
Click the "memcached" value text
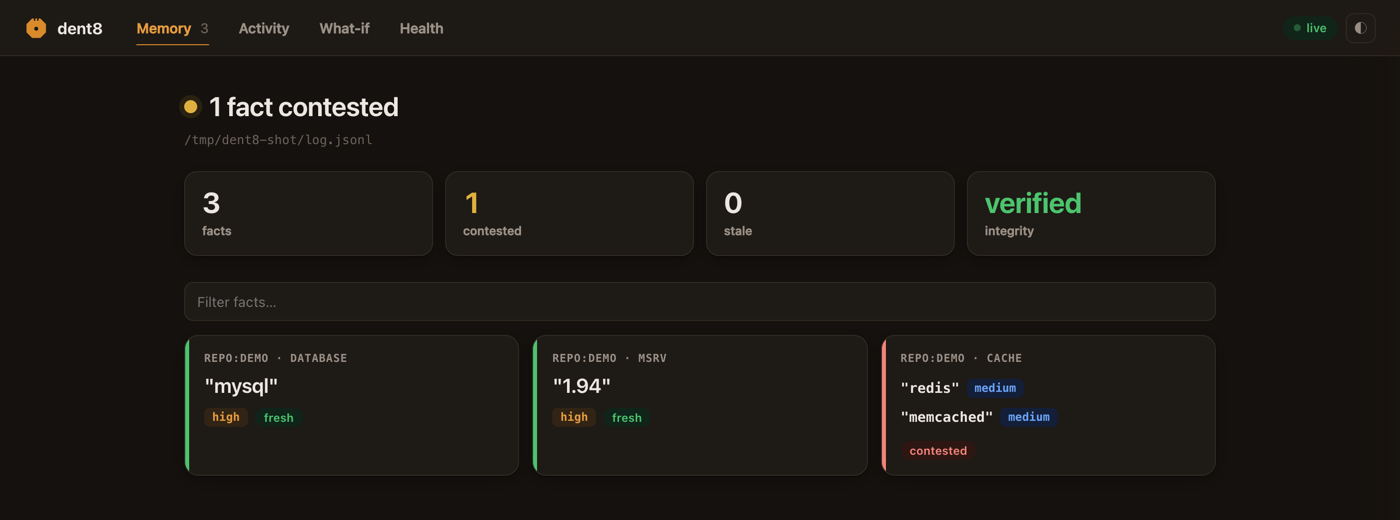947,417
